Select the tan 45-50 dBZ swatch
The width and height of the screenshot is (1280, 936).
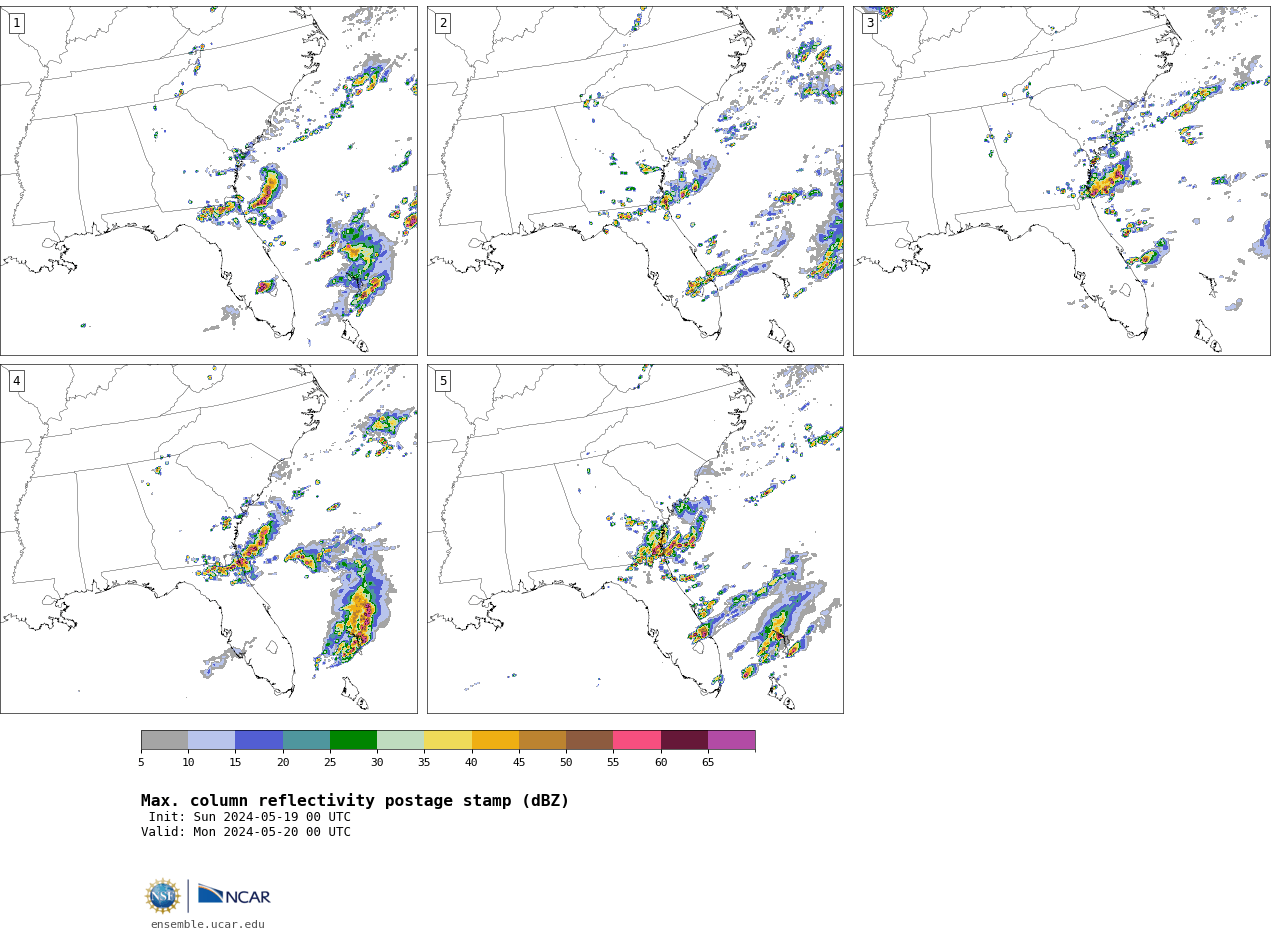[542, 740]
